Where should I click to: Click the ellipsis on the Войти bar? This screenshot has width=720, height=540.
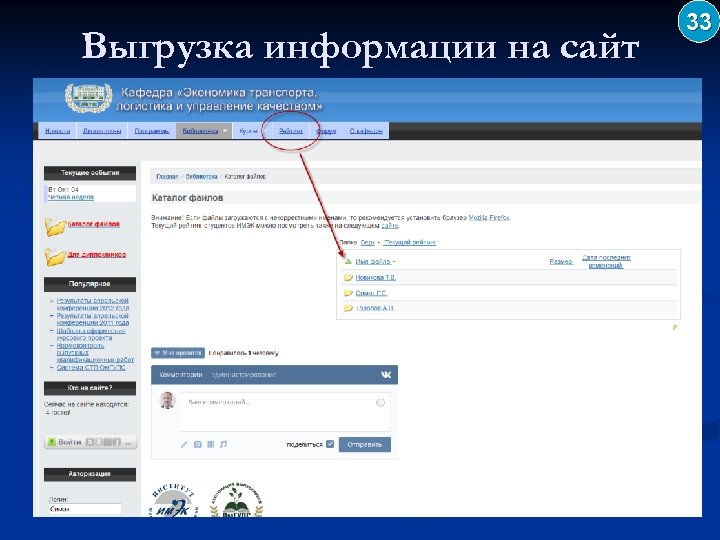128,442
